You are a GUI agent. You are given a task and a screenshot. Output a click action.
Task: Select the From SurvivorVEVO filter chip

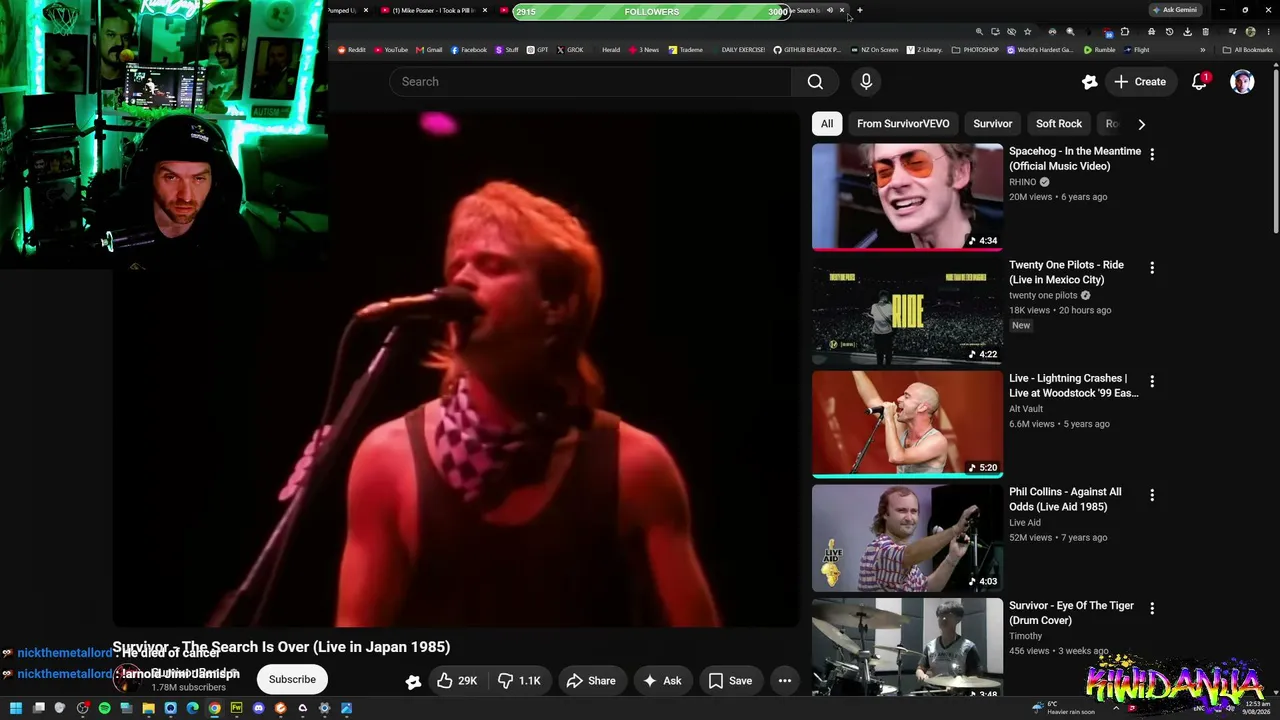pos(903,124)
